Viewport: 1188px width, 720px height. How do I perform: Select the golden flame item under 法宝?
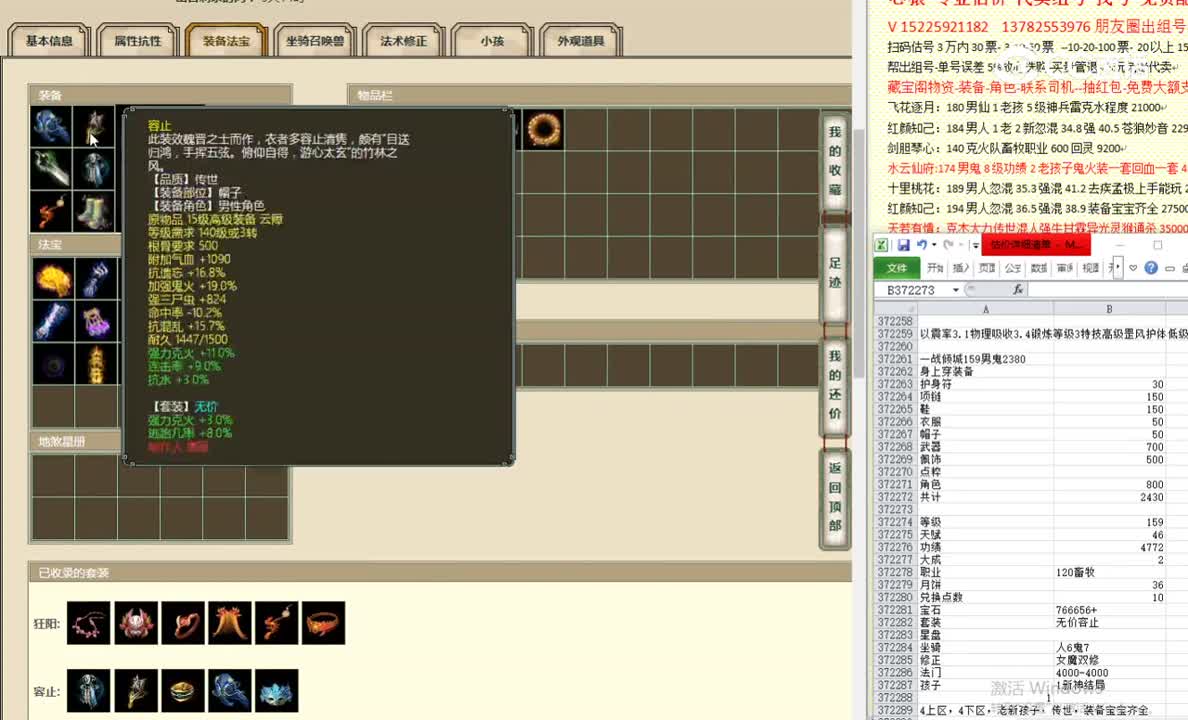click(x=52, y=279)
